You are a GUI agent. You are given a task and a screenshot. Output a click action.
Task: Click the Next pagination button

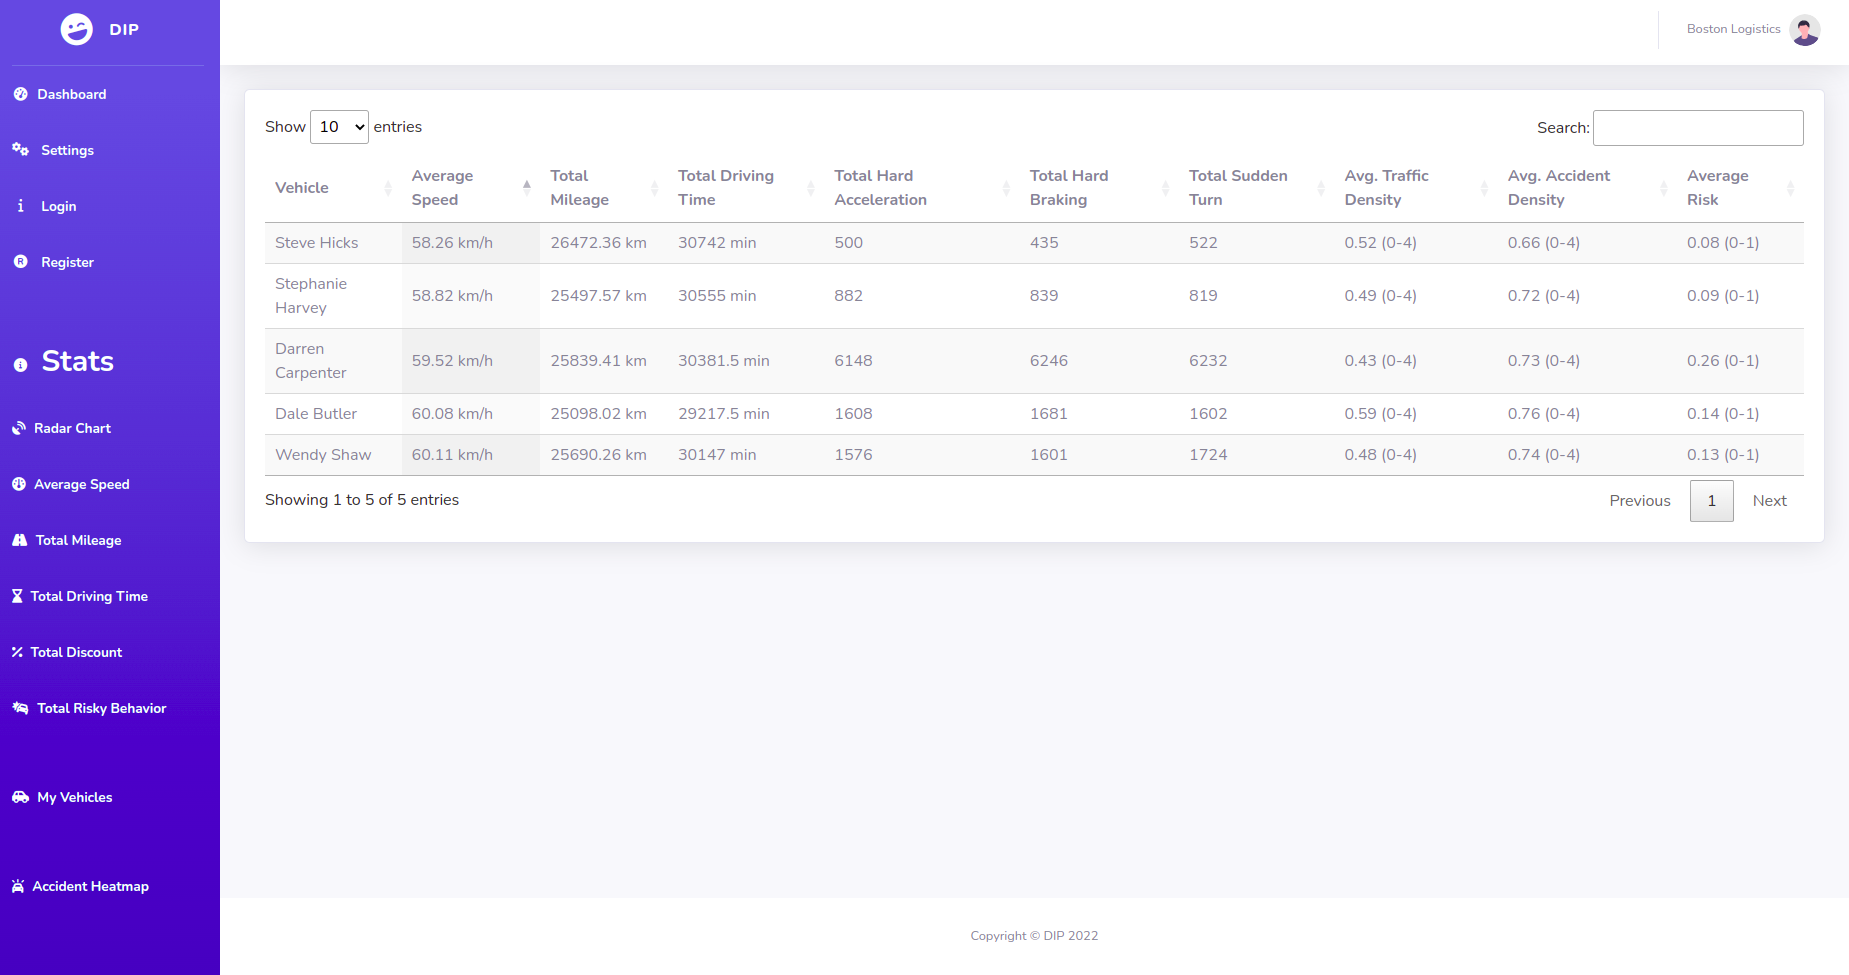pos(1769,501)
